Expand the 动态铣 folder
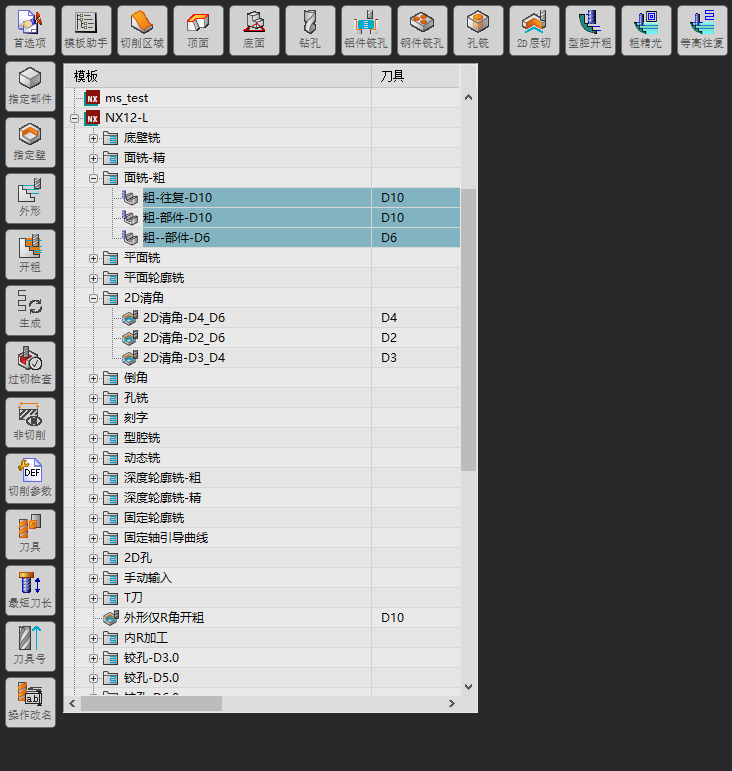This screenshot has height=771, width=732. [93, 459]
